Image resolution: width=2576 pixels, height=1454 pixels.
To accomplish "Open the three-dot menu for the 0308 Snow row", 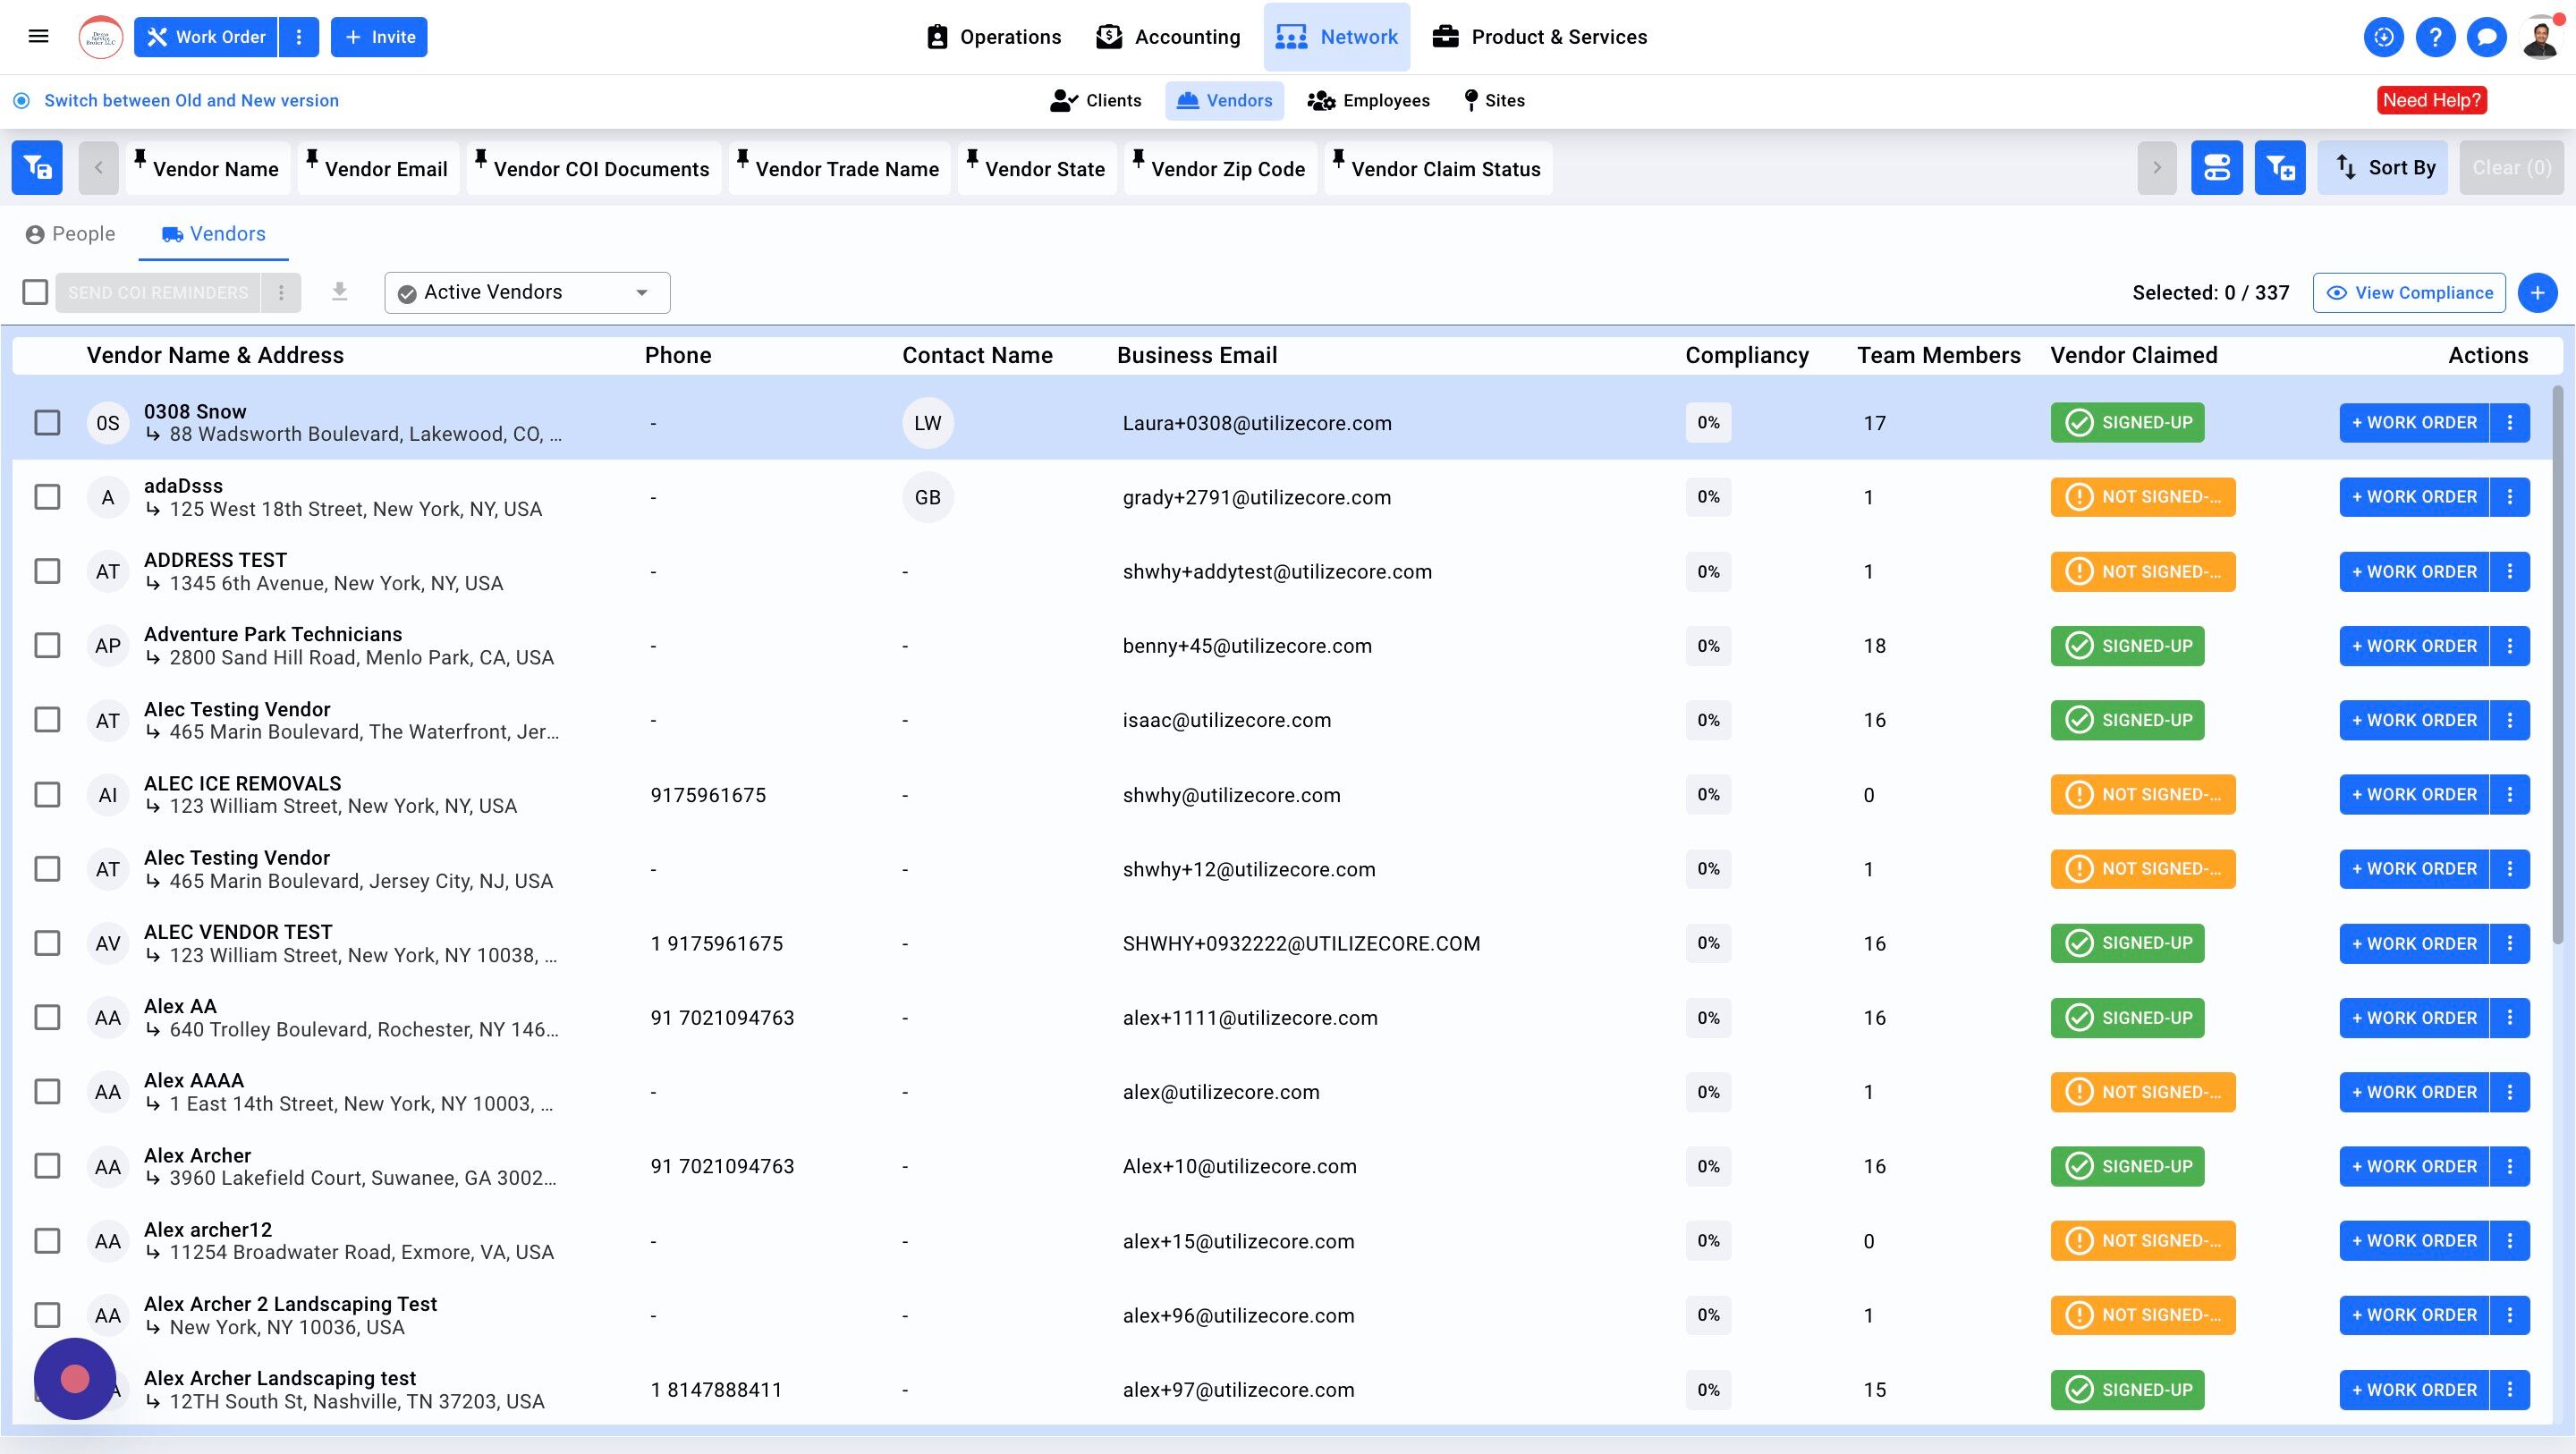I will [x=2510, y=423].
